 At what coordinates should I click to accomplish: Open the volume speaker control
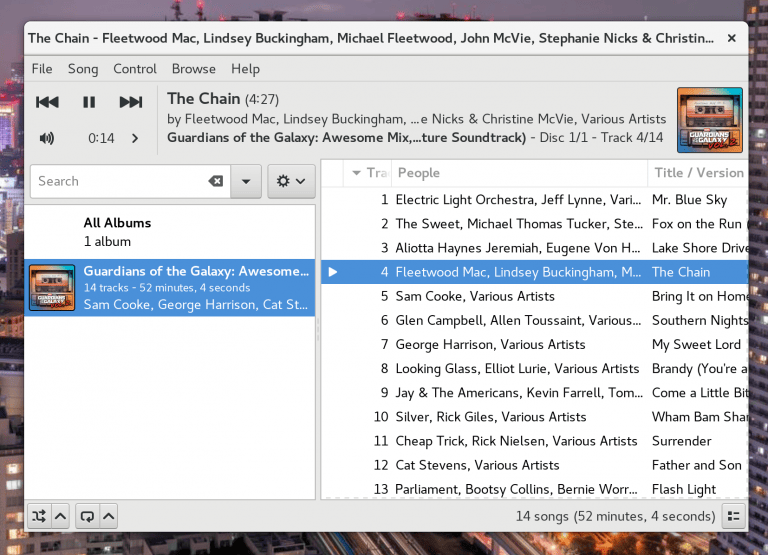point(47,138)
